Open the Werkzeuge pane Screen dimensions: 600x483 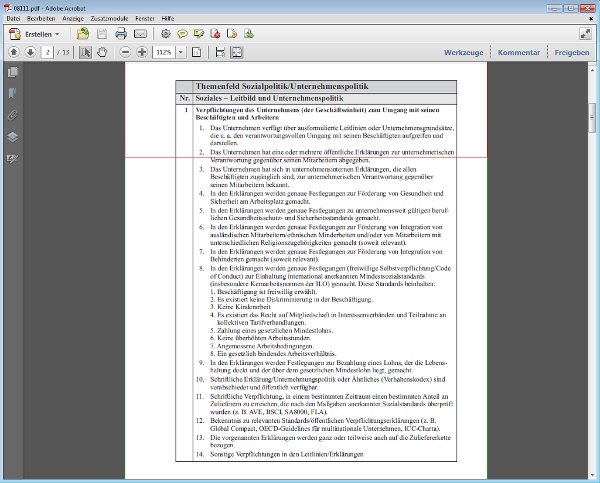[x=464, y=51]
